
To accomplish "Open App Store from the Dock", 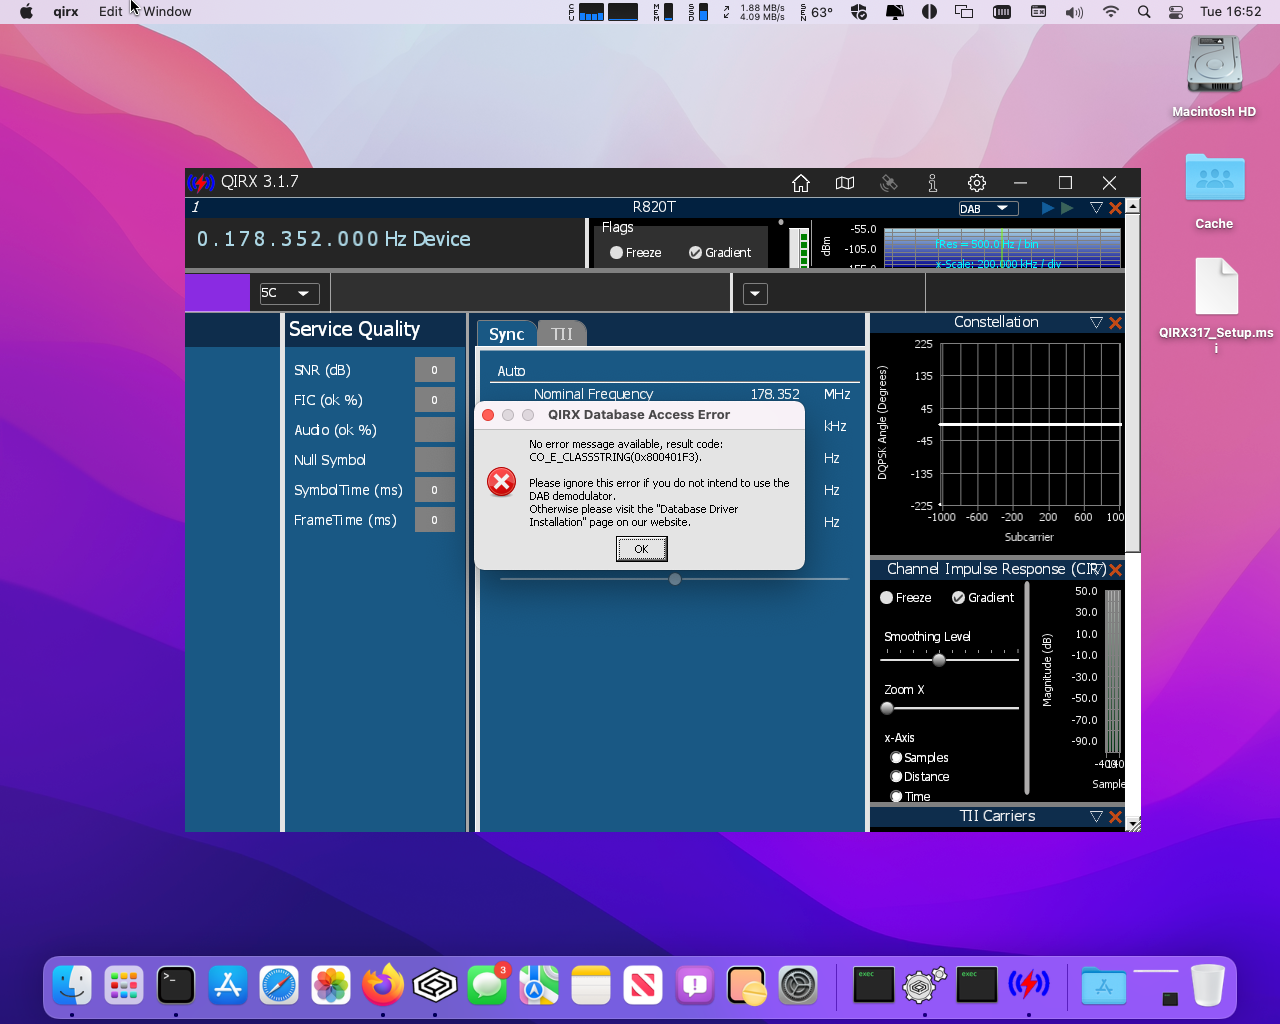I will (x=228, y=986).
